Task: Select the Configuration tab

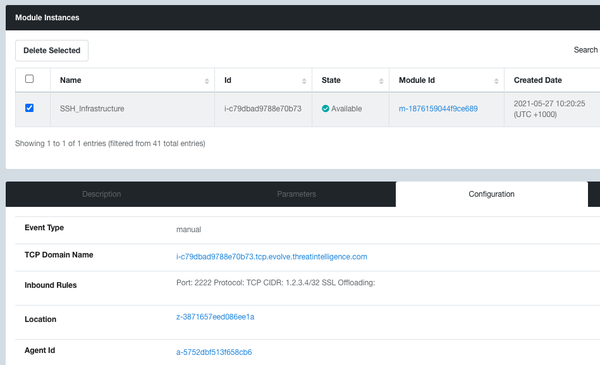Action: click(x=492, y=194)
